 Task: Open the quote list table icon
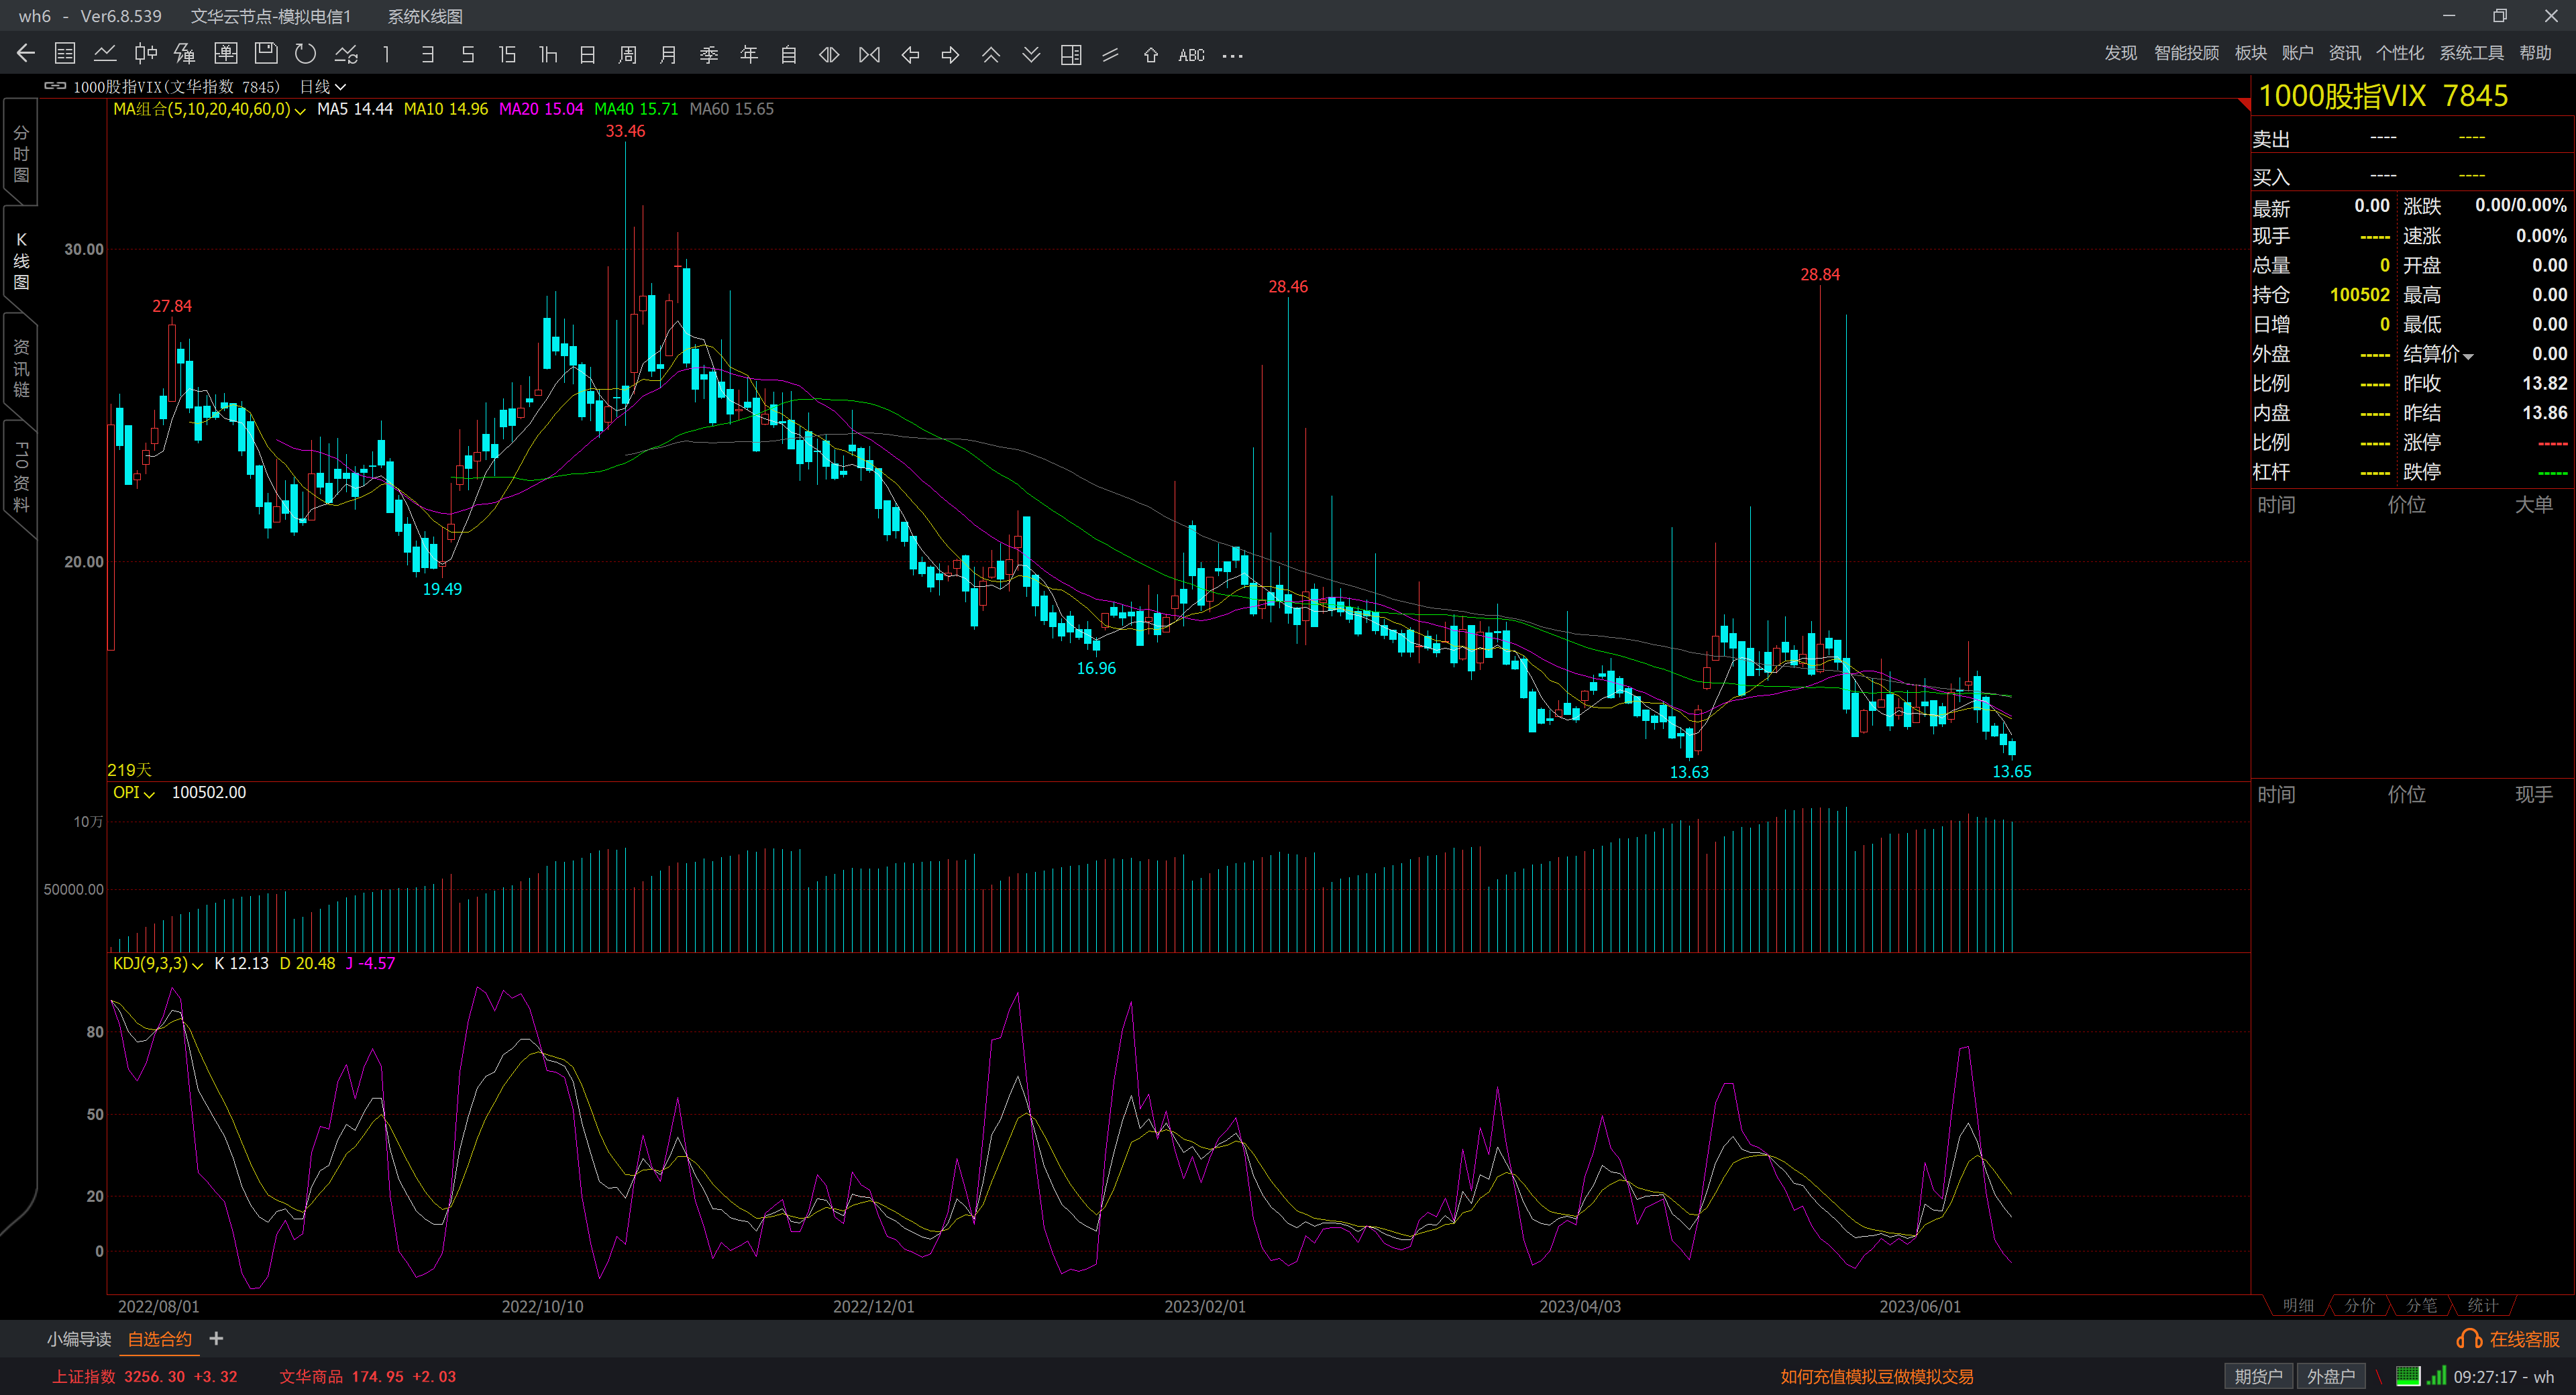tap(65, 54)
